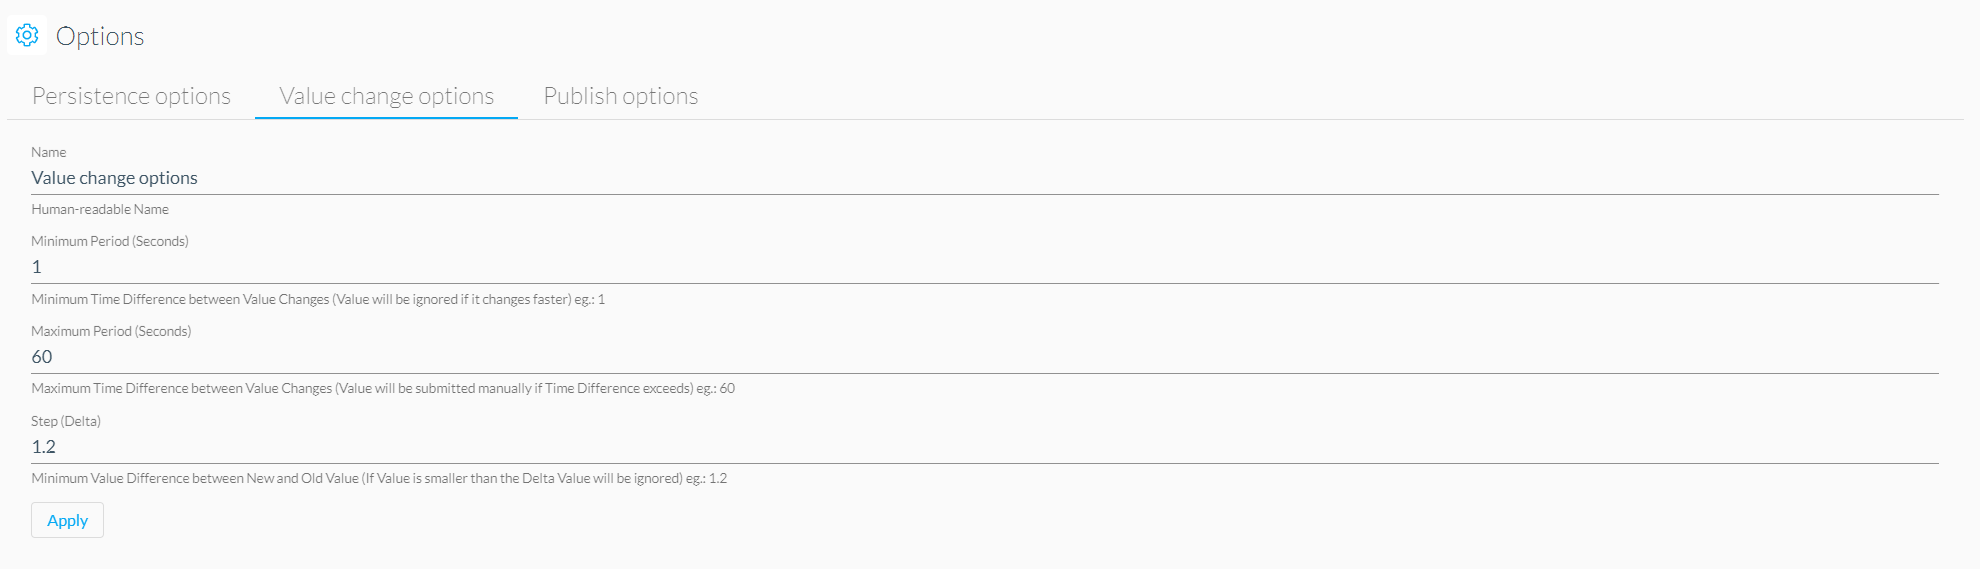Switch to the Persistence options tab

coord(131,96)
